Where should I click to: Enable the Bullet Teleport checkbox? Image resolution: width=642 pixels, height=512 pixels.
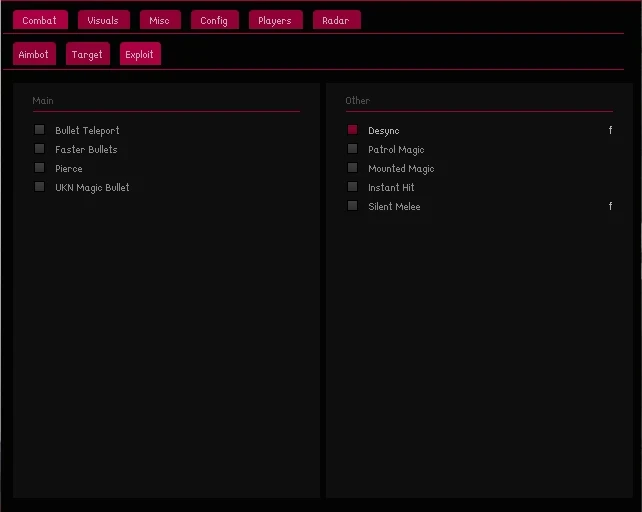point(39,130)
